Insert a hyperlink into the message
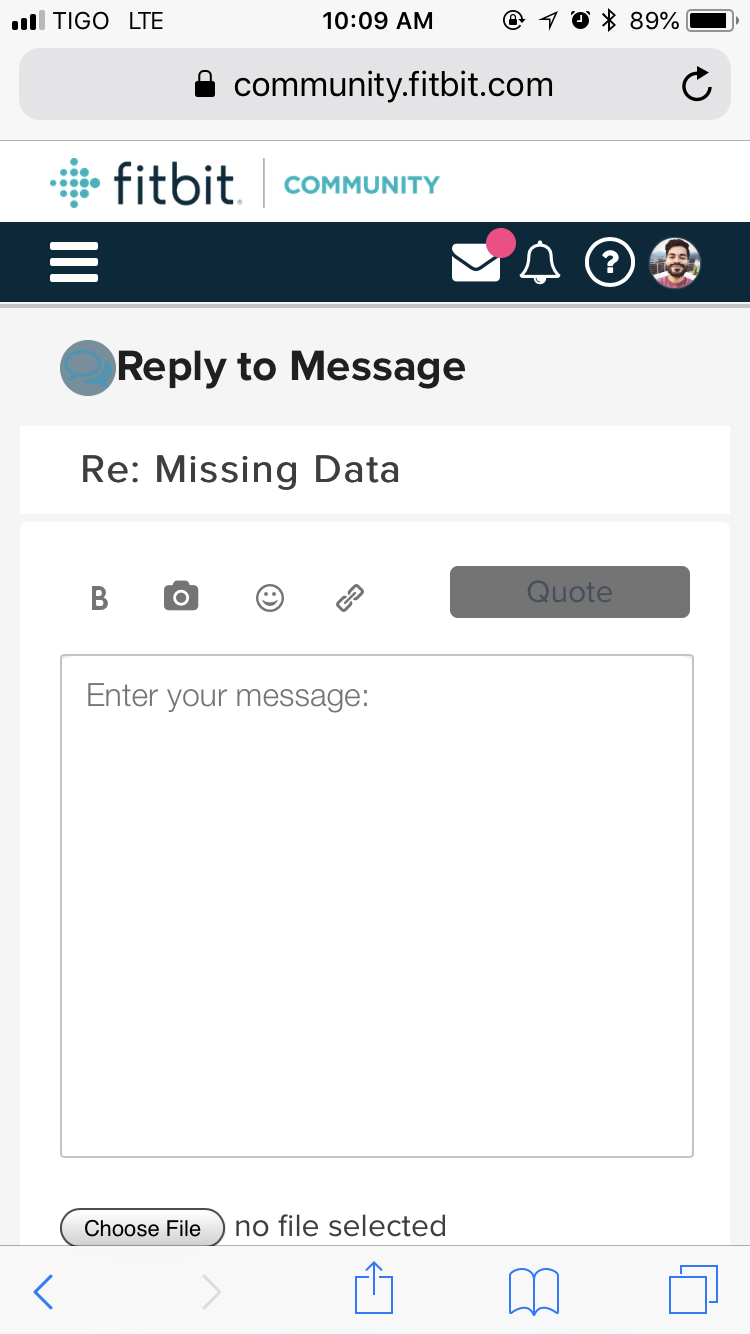 pyautogui.click(x=349, y=597)
